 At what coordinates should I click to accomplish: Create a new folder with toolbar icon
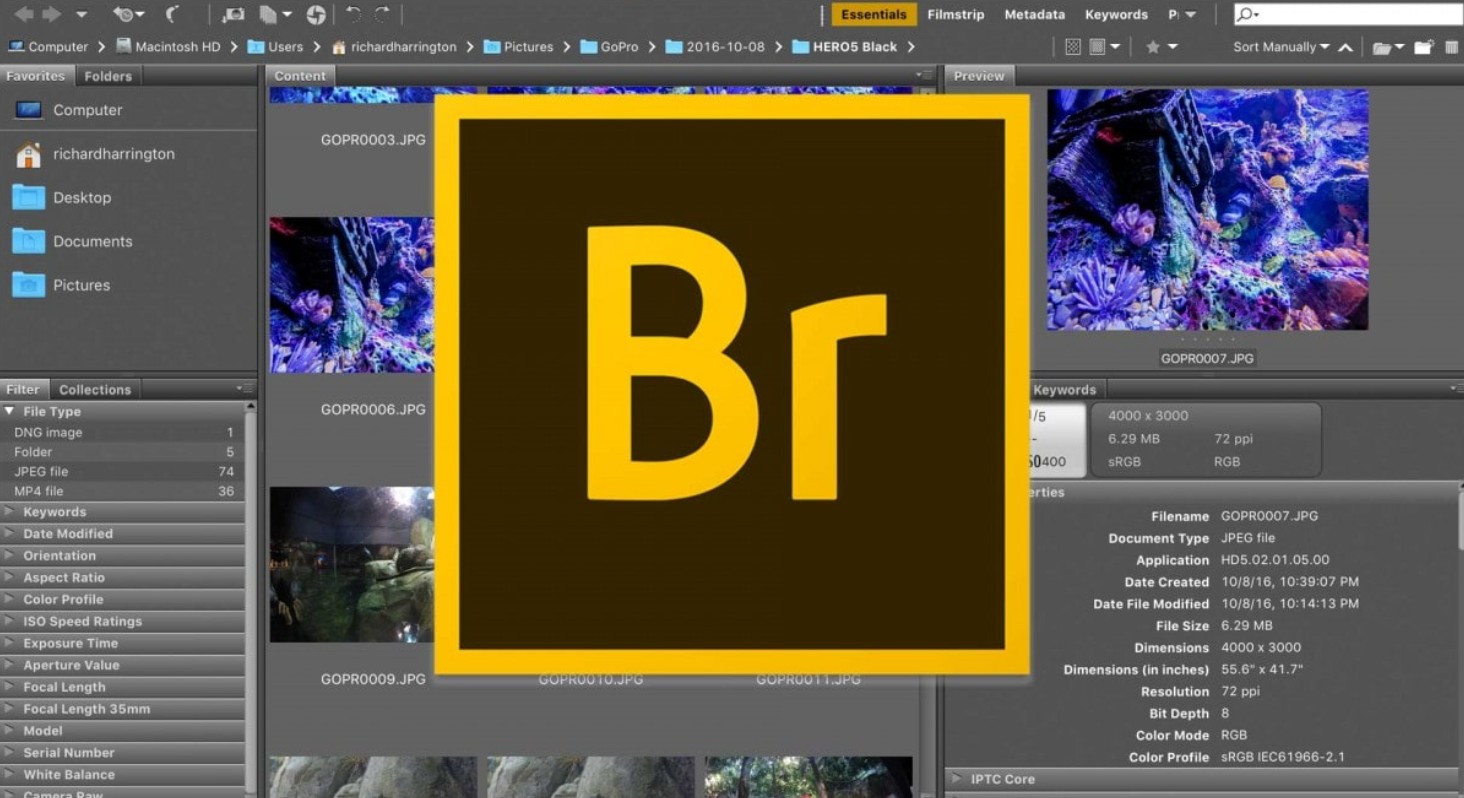1424,47
